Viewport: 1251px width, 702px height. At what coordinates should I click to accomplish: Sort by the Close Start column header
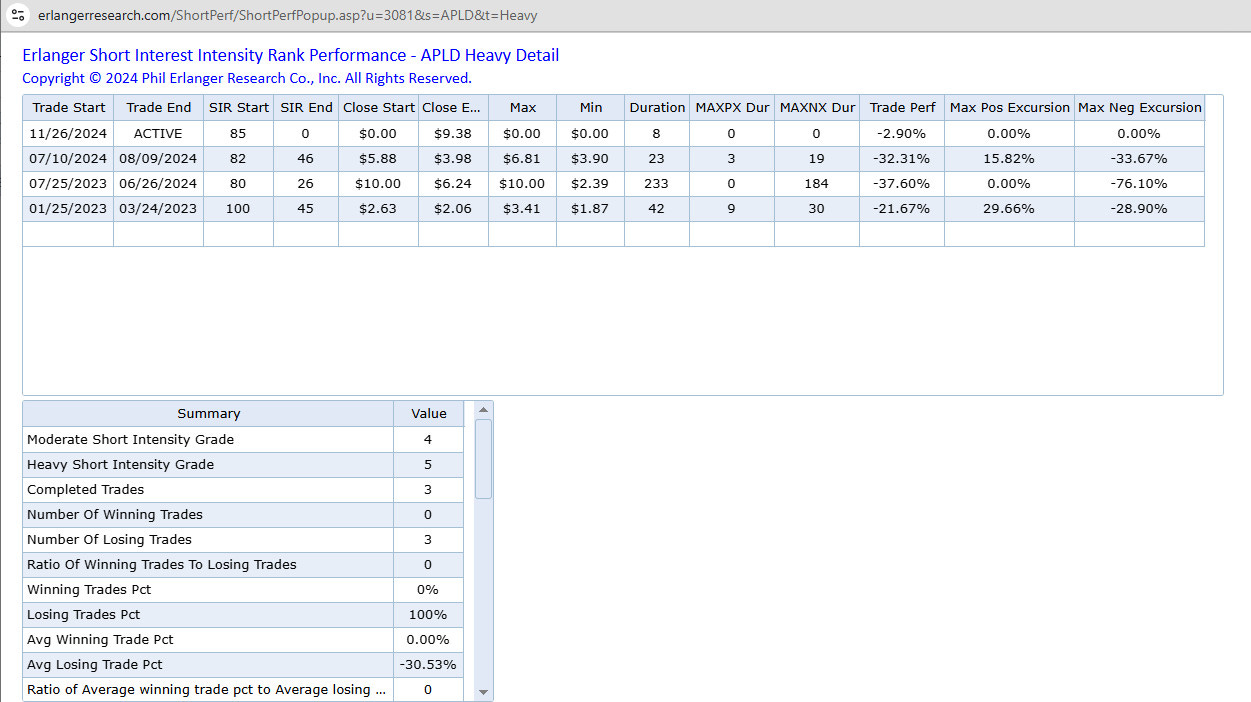(x=379, y=108)
